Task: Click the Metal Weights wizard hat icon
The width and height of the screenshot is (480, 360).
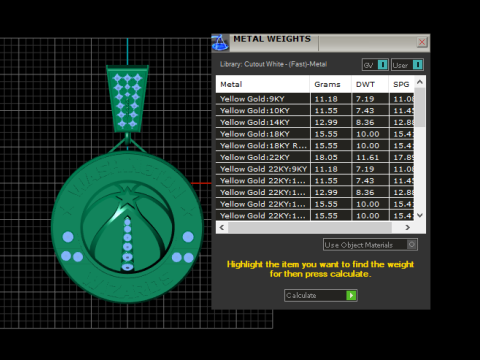Action: 220,43
